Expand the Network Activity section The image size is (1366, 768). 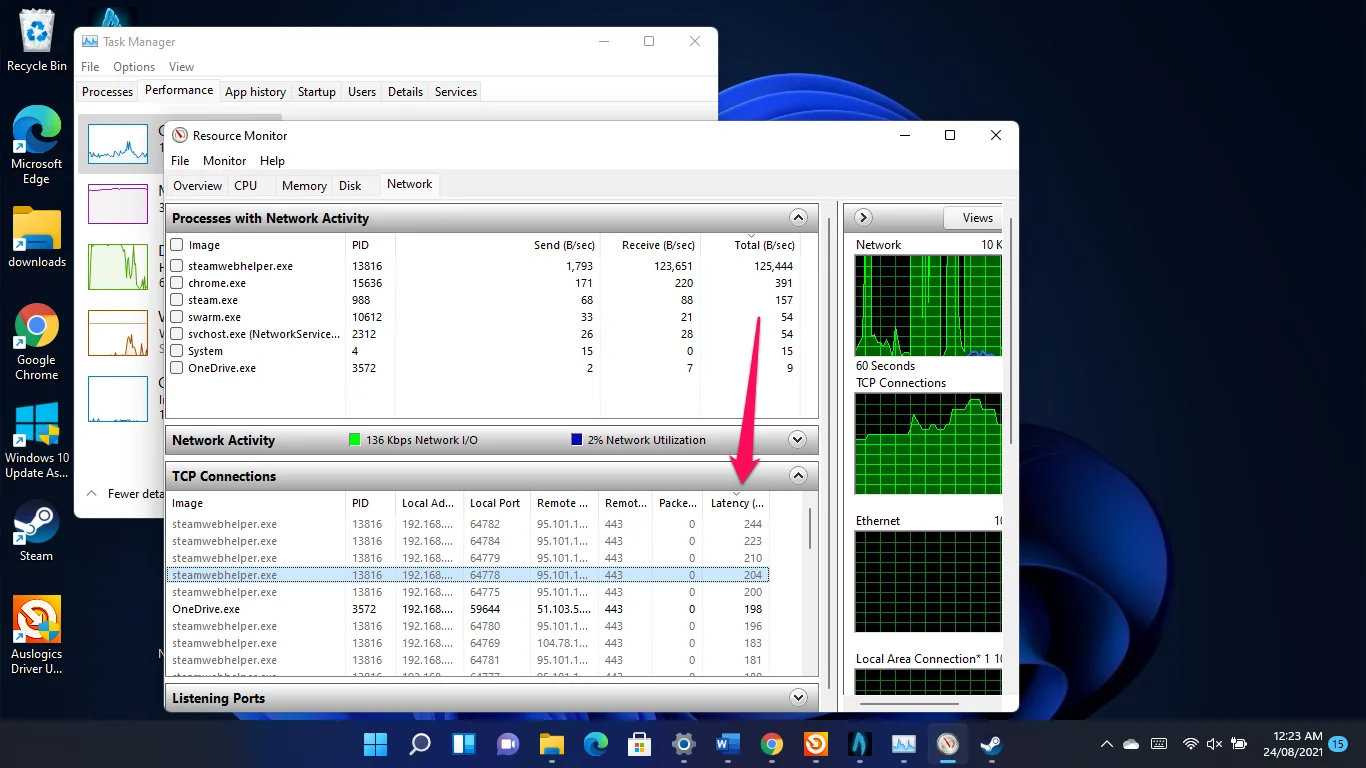(x=798, y=440)
